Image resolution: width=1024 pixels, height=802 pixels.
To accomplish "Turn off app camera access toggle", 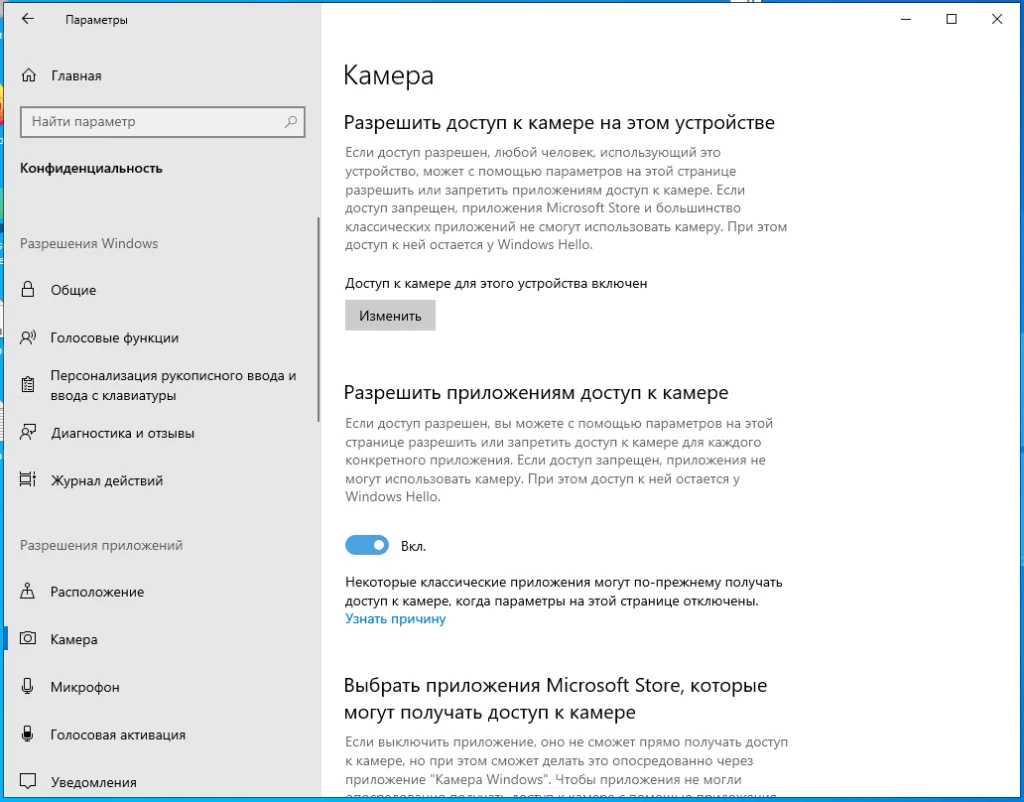I will [367, 545].
